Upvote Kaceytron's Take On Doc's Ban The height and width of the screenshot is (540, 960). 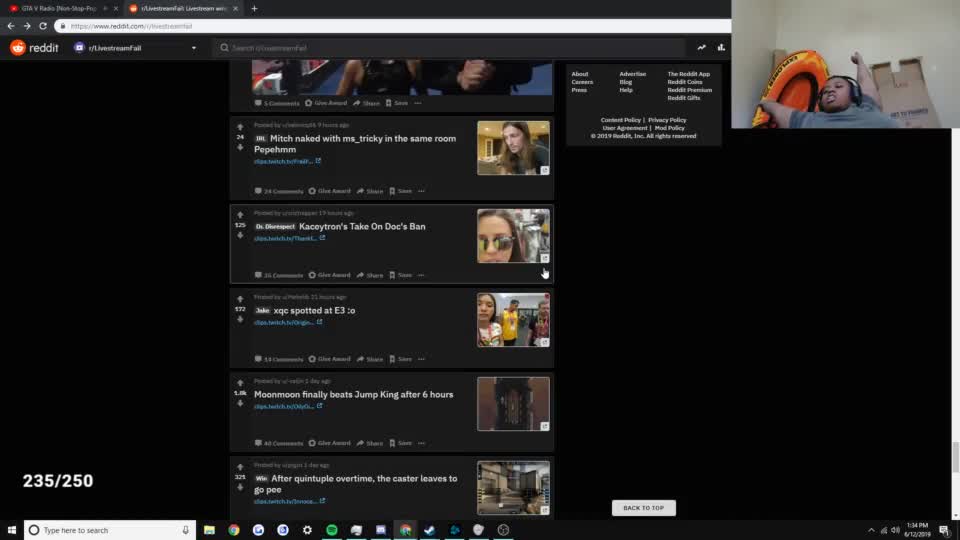[240, 216]
